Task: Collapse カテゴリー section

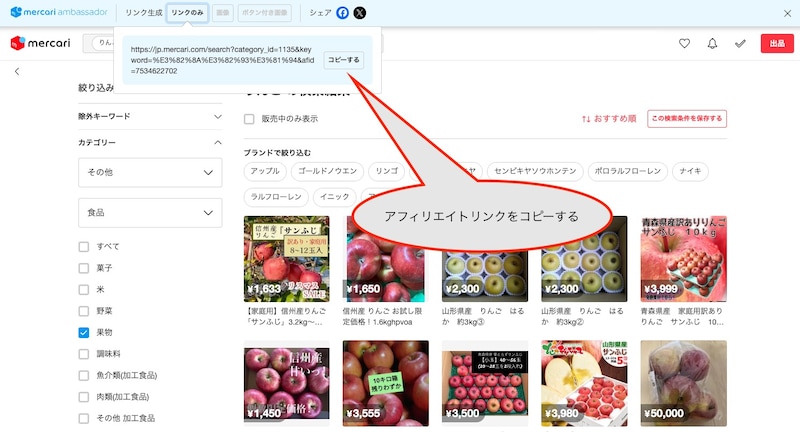Action: click(150, 142)
